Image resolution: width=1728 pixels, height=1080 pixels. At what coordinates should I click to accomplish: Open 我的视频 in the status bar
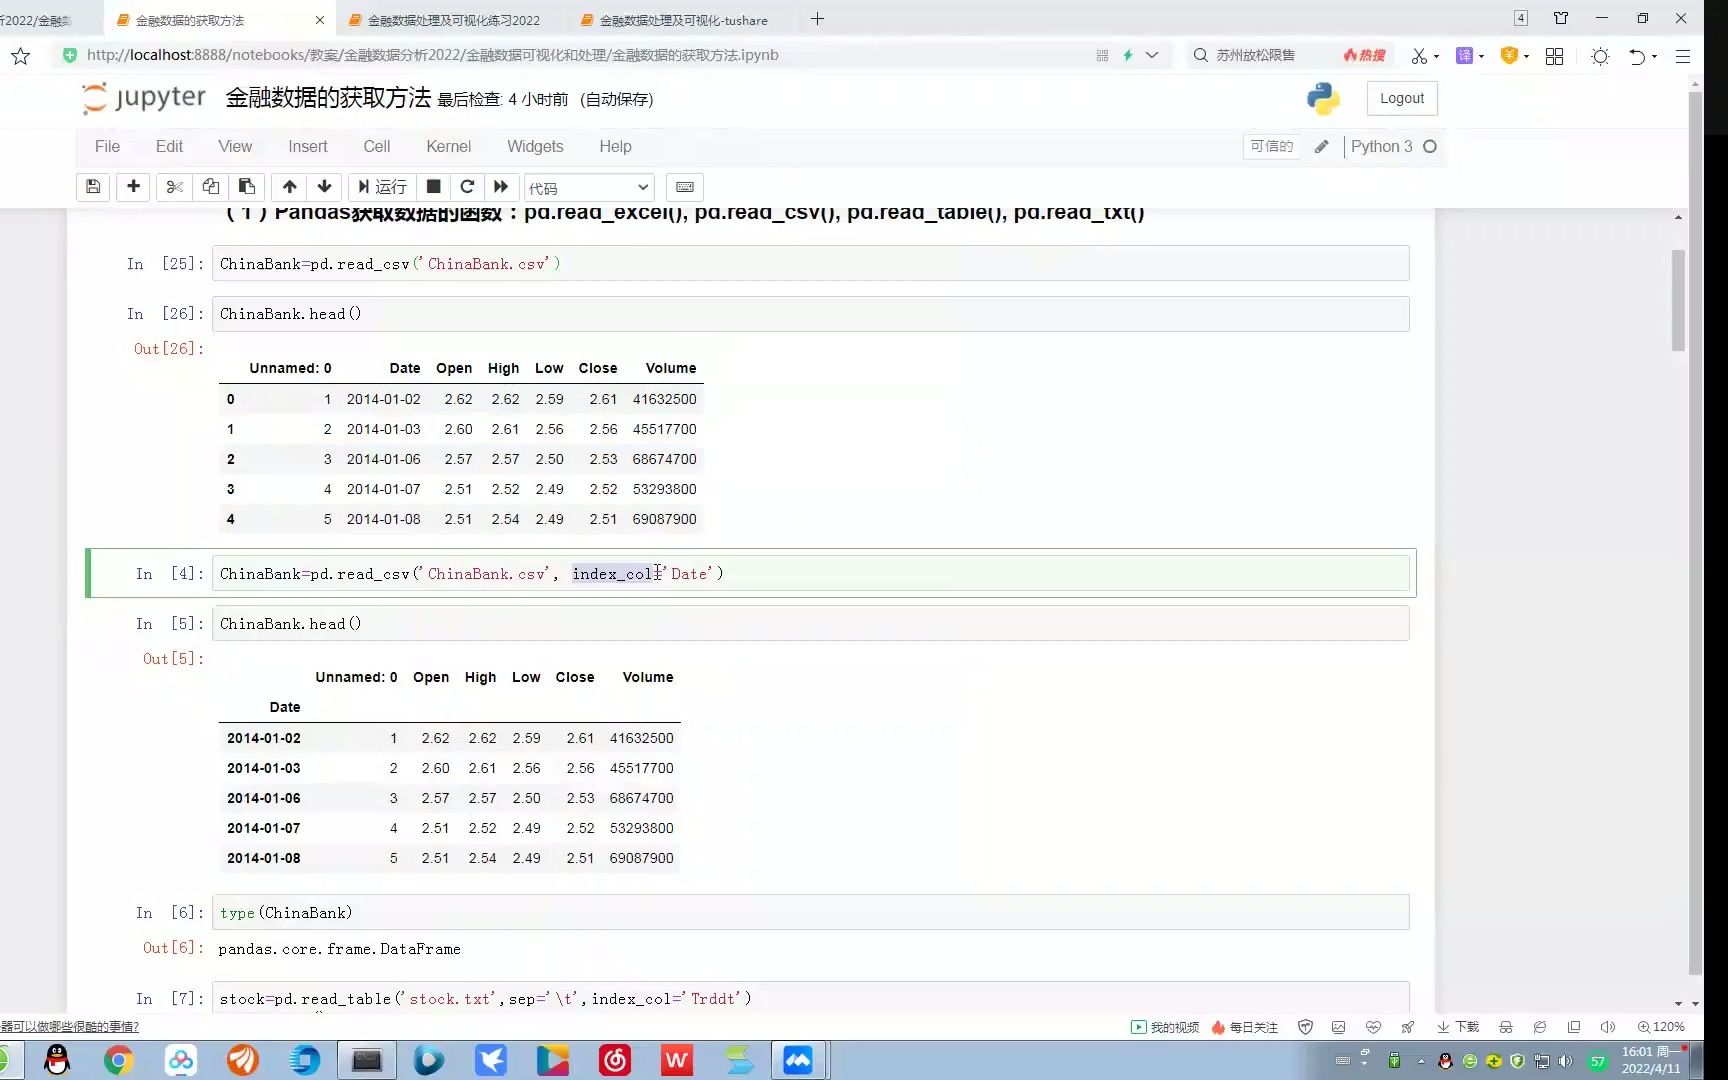[1165, 1027]
